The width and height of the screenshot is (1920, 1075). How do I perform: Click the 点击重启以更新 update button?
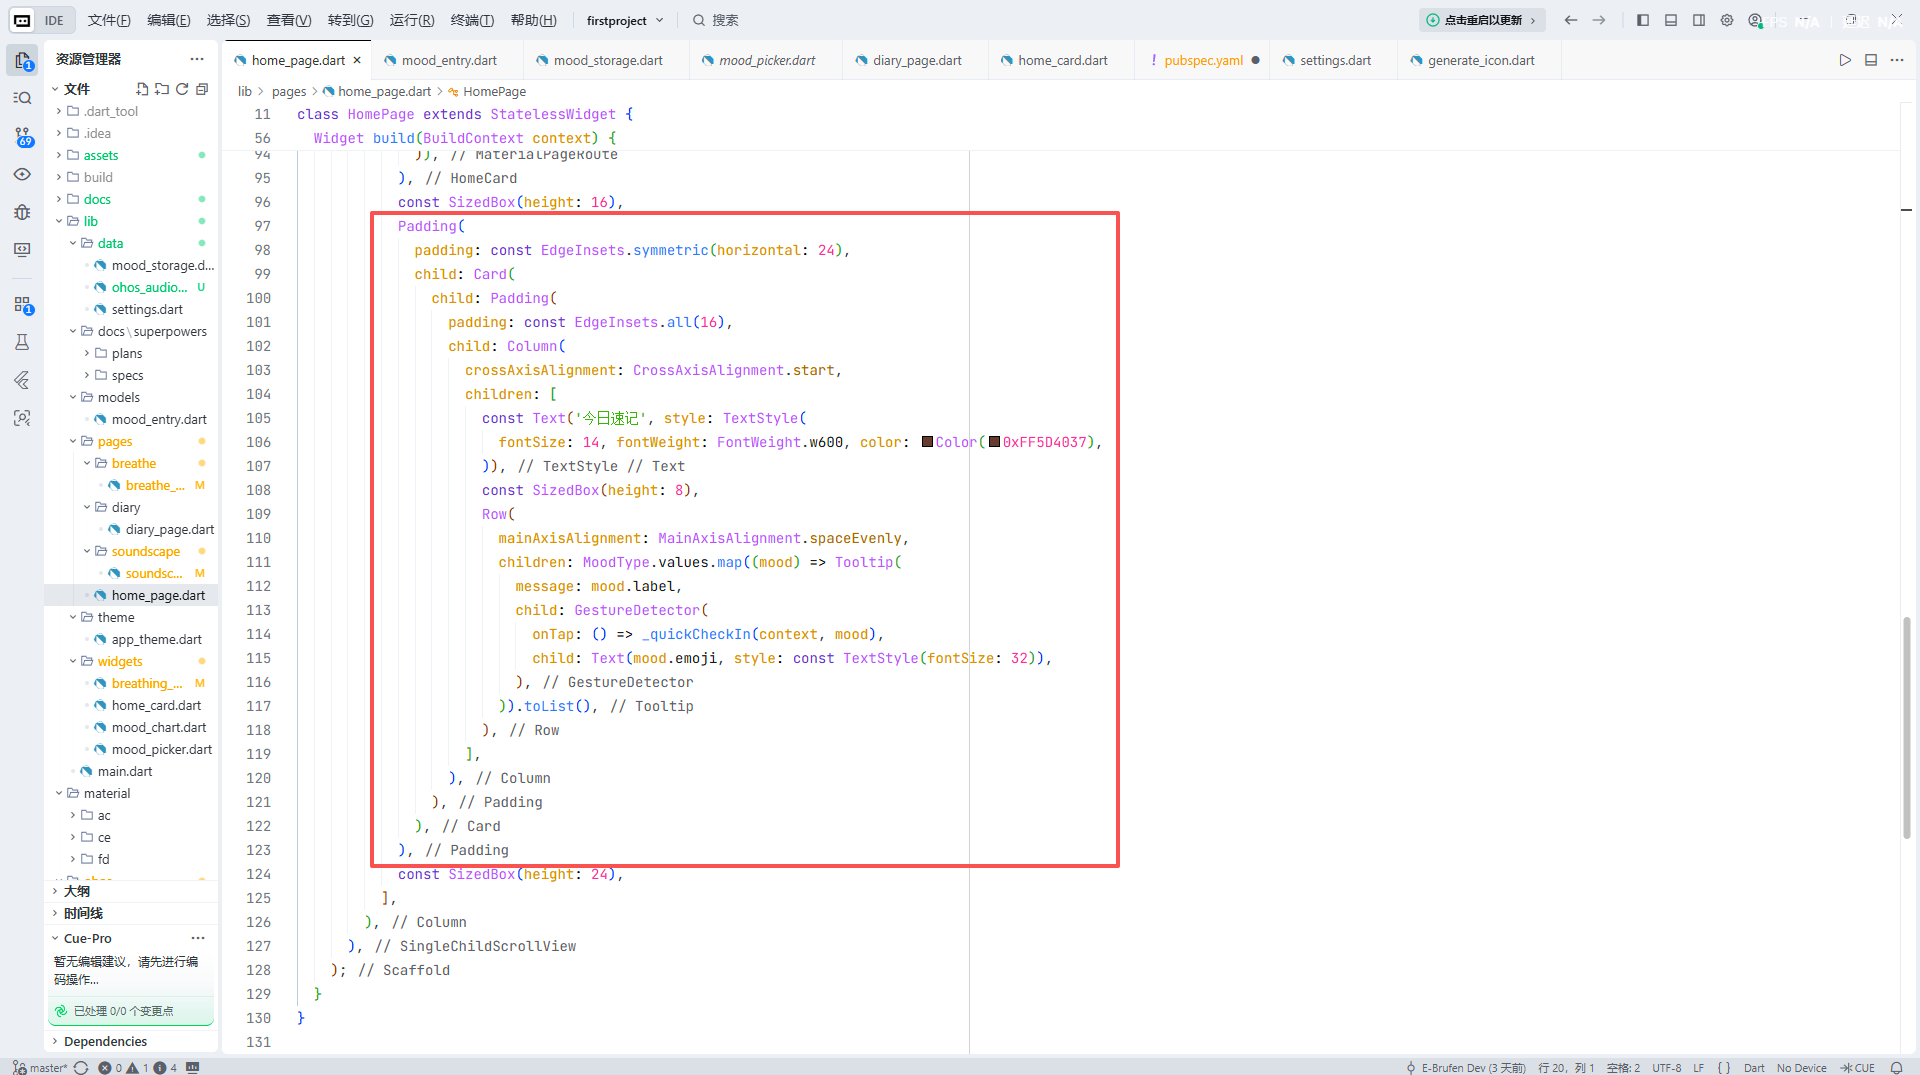(1481, 20)
